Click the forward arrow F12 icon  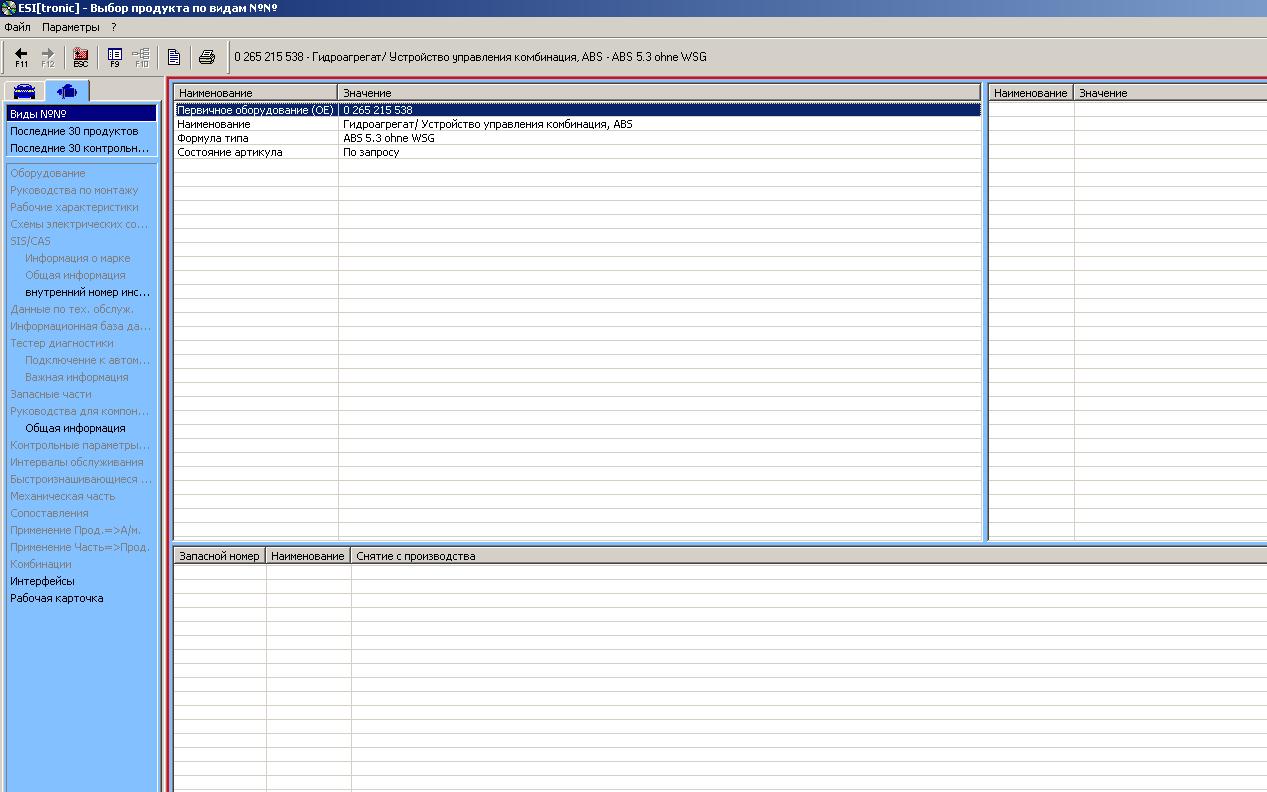tap(47, 57)
